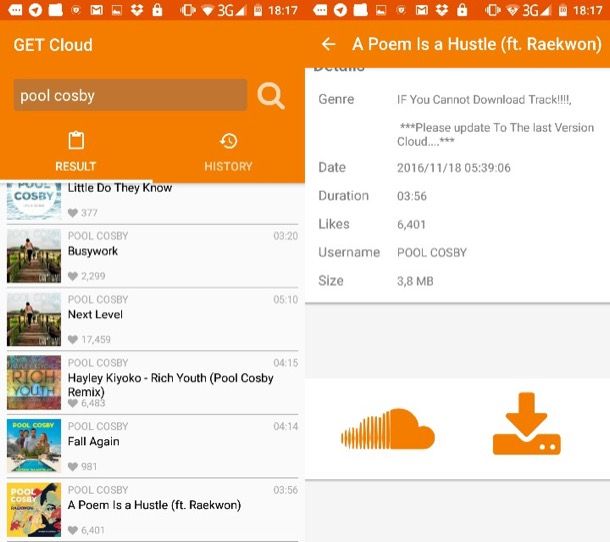The height and width of the screenshot is (542, 610).
Task: Tap heart icon on Little Do They Know
Action: (x=73, y=212)
